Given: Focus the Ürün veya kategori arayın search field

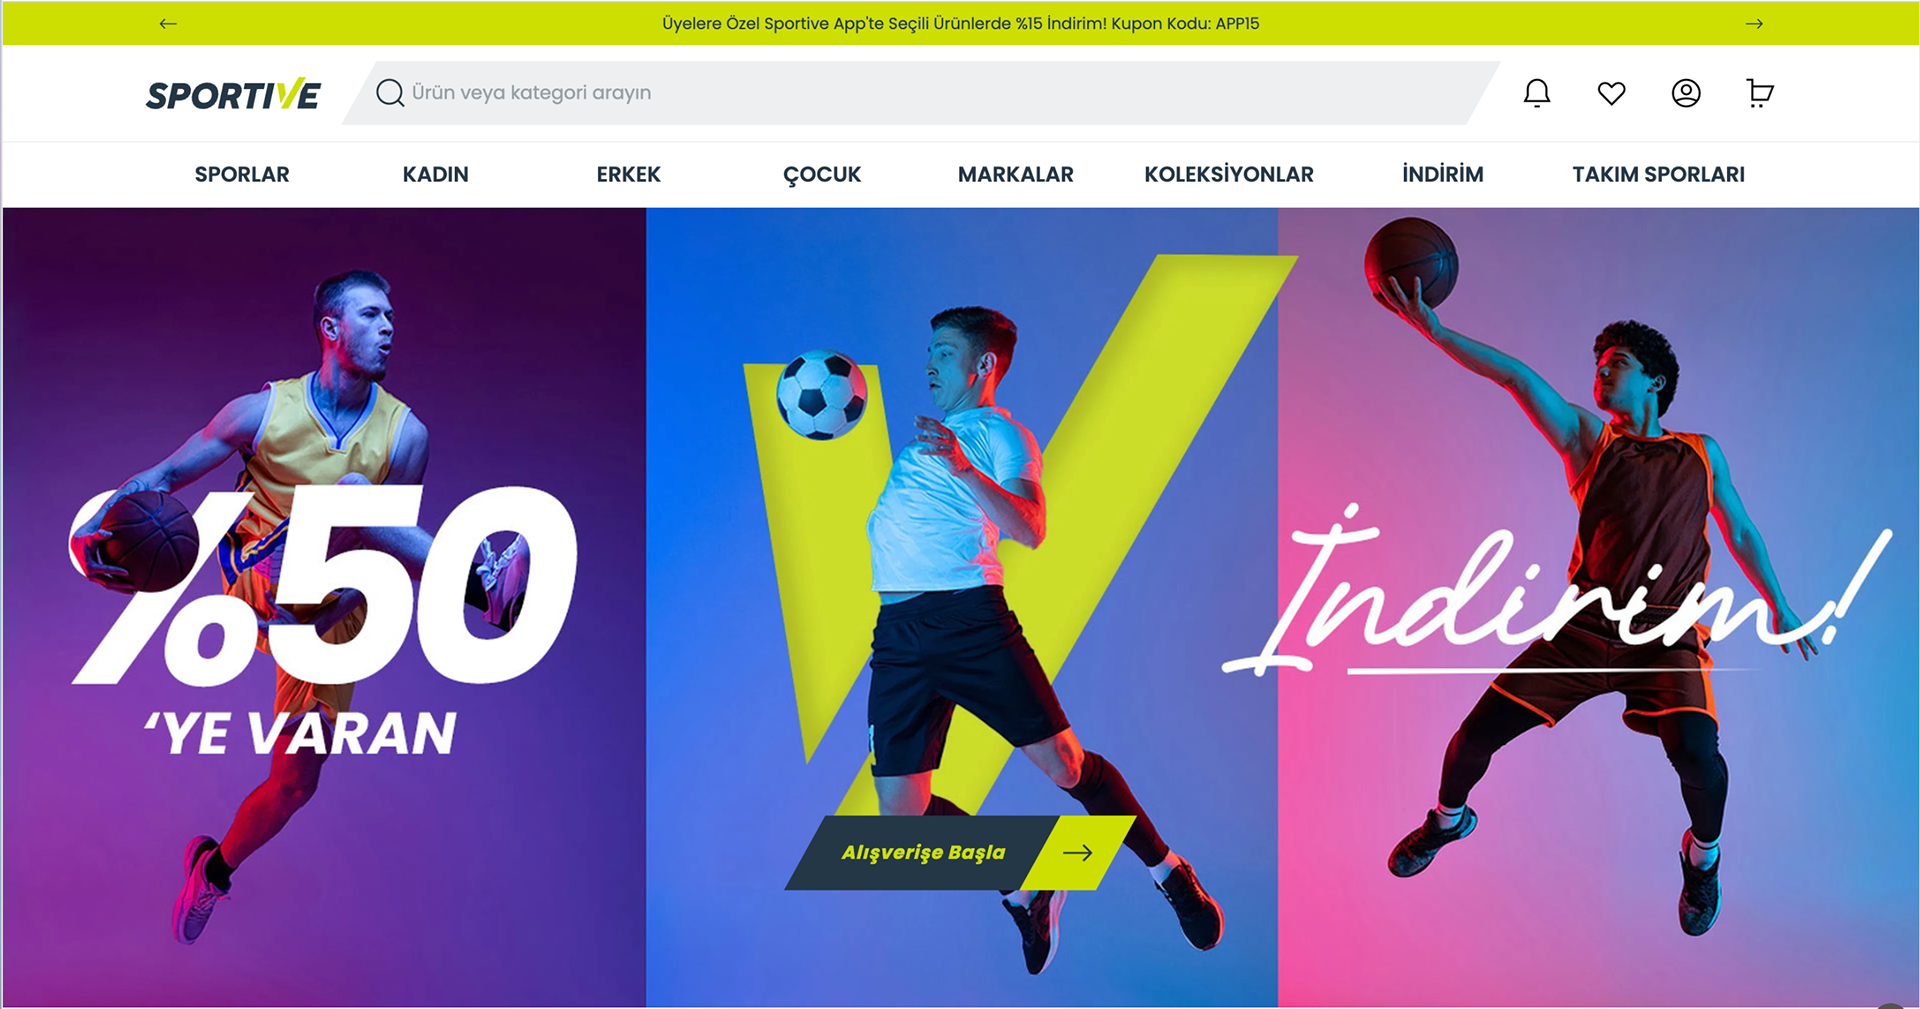Looking at the screenshot, I should (920, 93).
